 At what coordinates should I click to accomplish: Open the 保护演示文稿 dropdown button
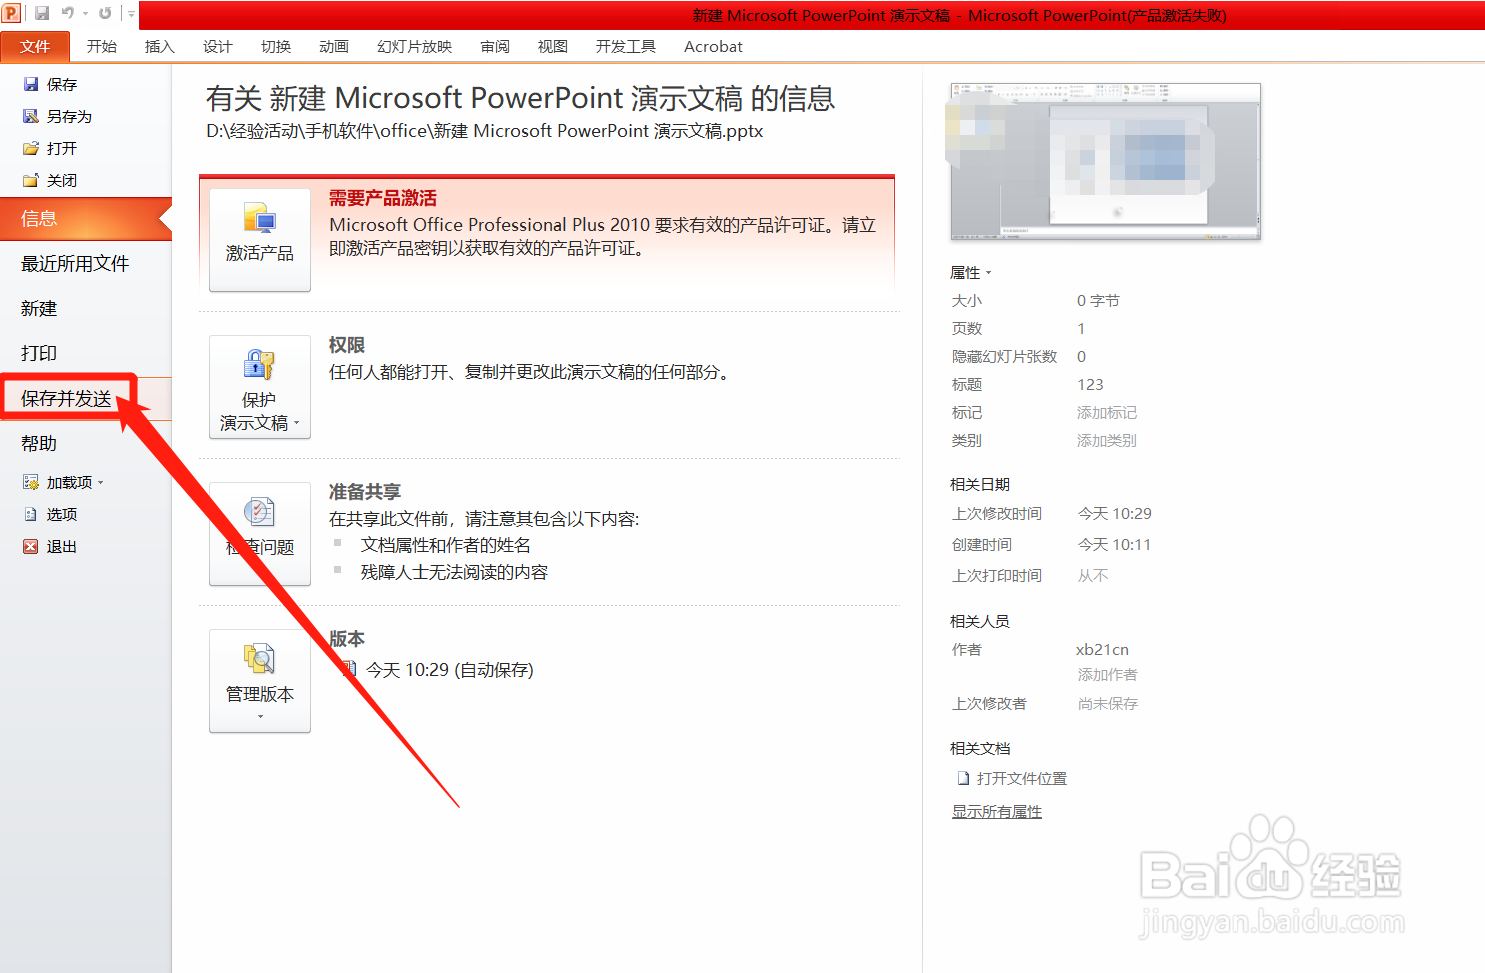click(x=260, y=386)
